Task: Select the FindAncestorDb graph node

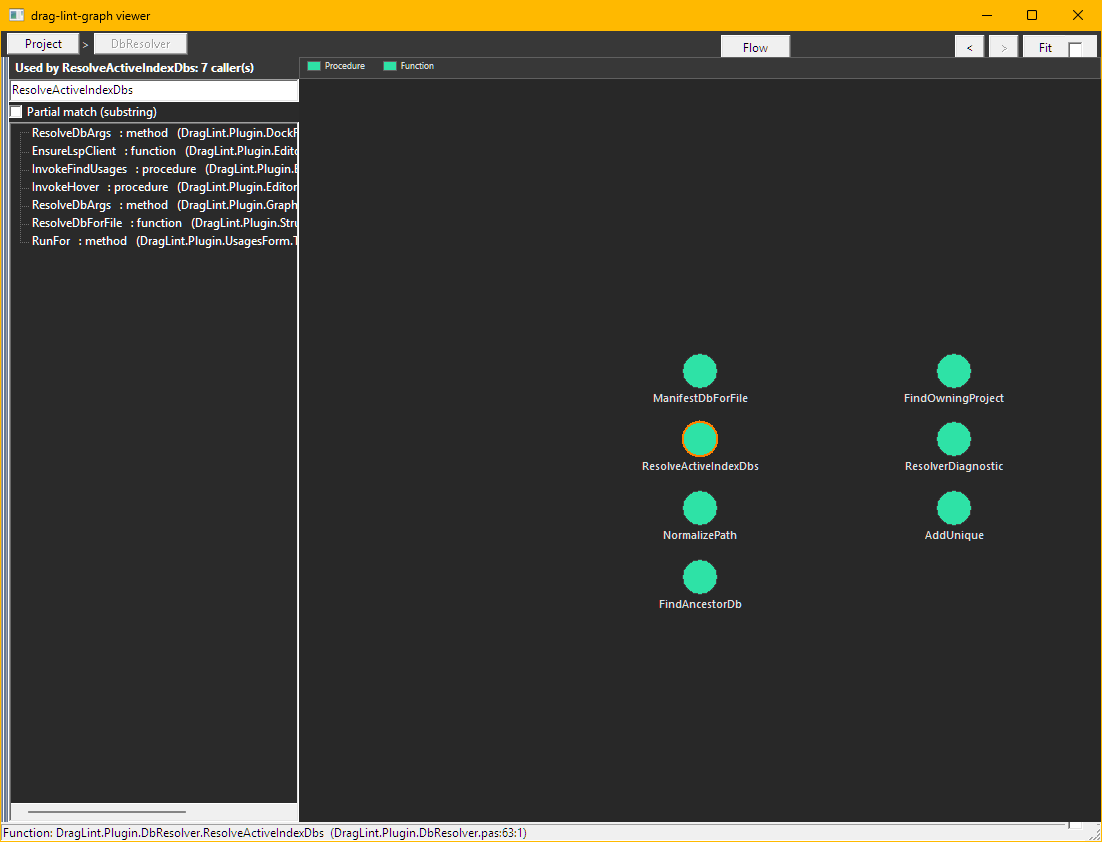Action: pyautogui.click(x=700, y=577)
